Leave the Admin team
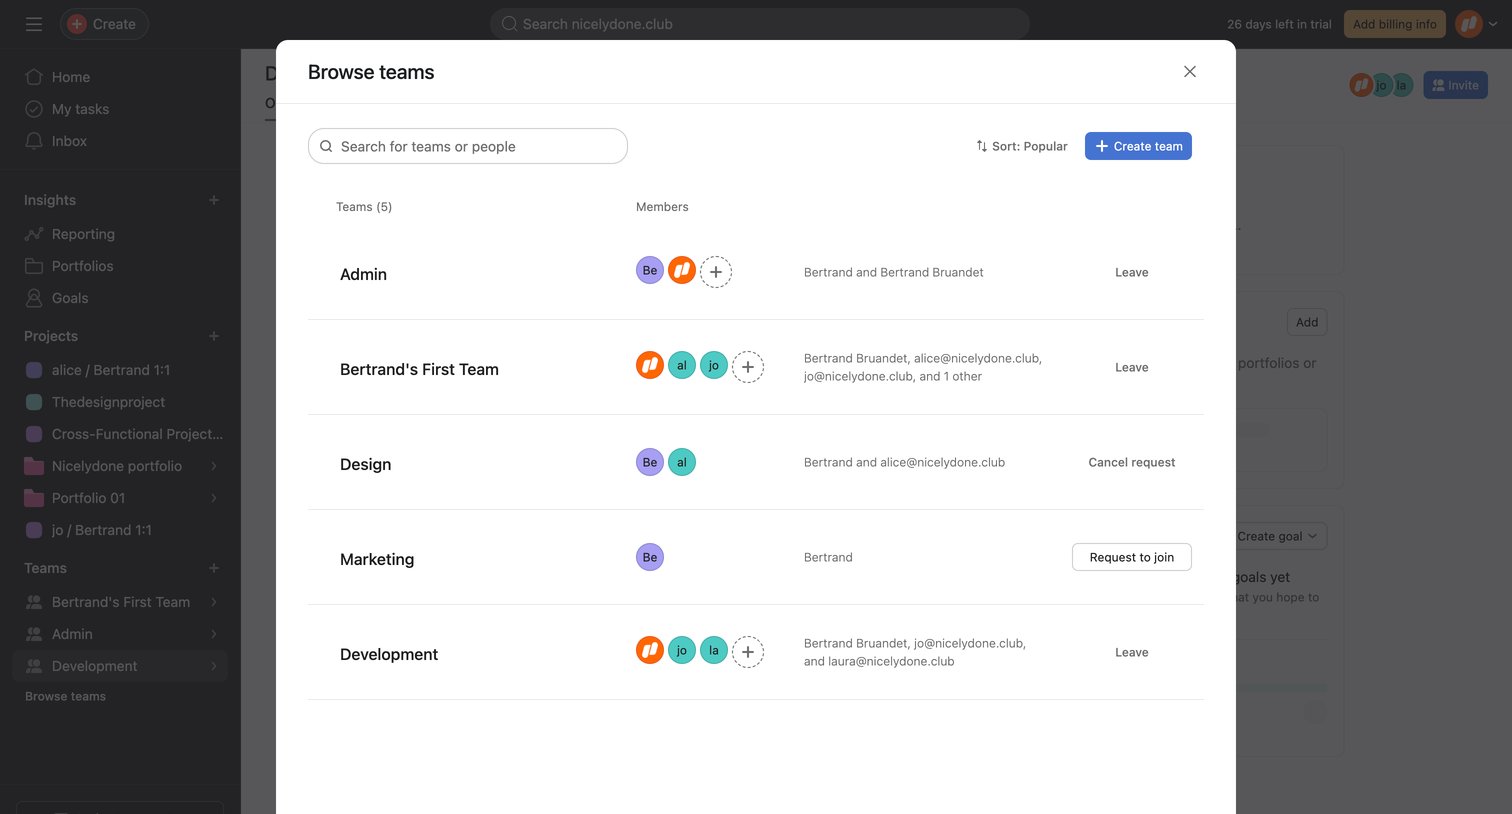The image size is (1512, 814). click(1132, 272)
